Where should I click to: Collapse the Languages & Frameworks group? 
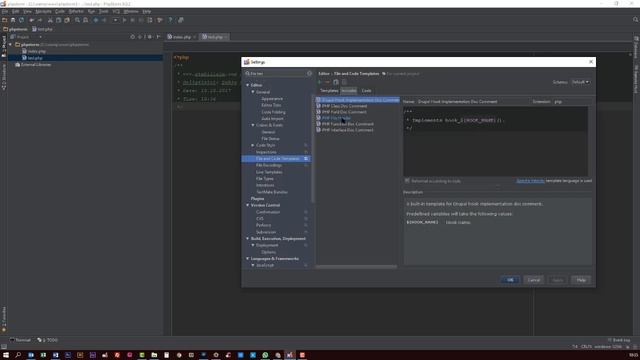pyautogui.click(x=247, y=259)
